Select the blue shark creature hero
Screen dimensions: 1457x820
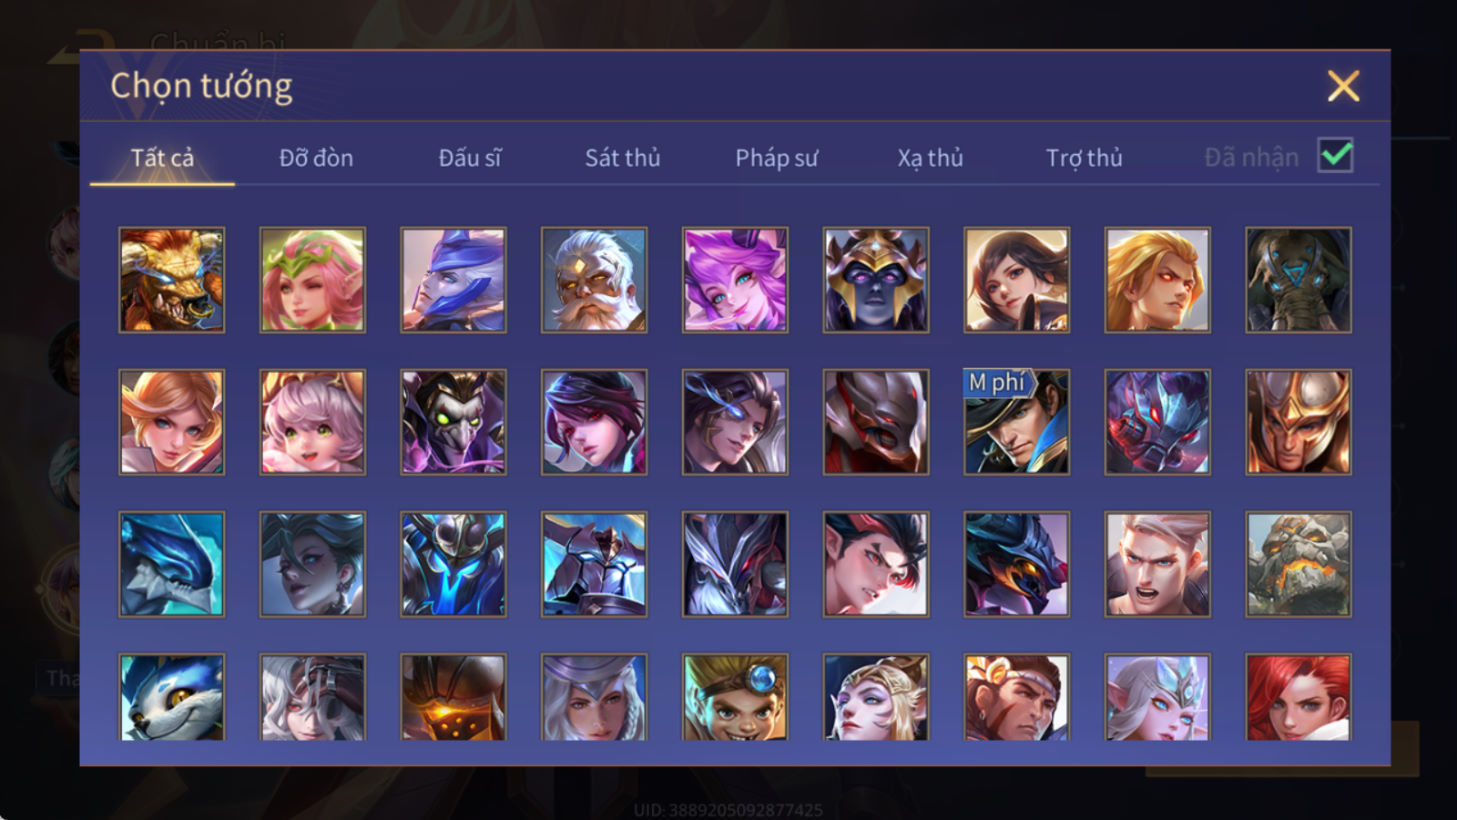(x=172, y=564)
